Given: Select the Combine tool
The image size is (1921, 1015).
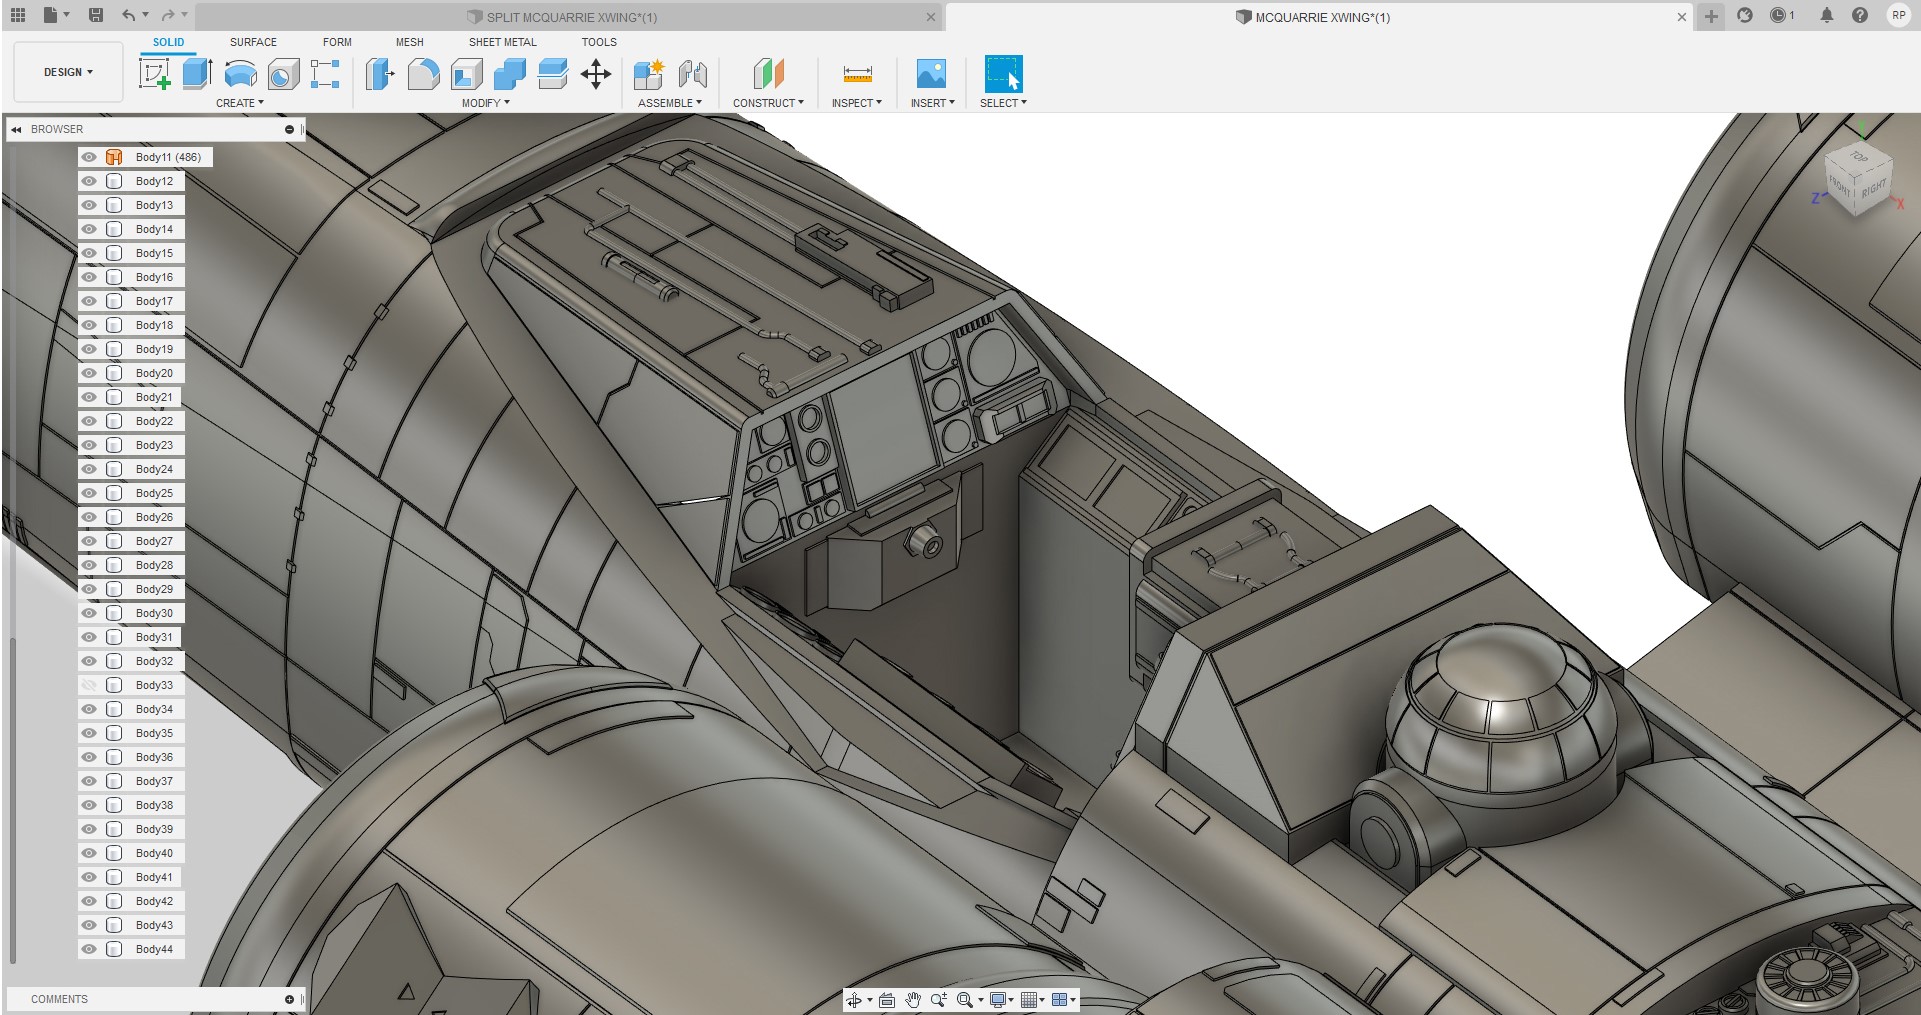Looking at the screenshot, I should coord(509,74).
